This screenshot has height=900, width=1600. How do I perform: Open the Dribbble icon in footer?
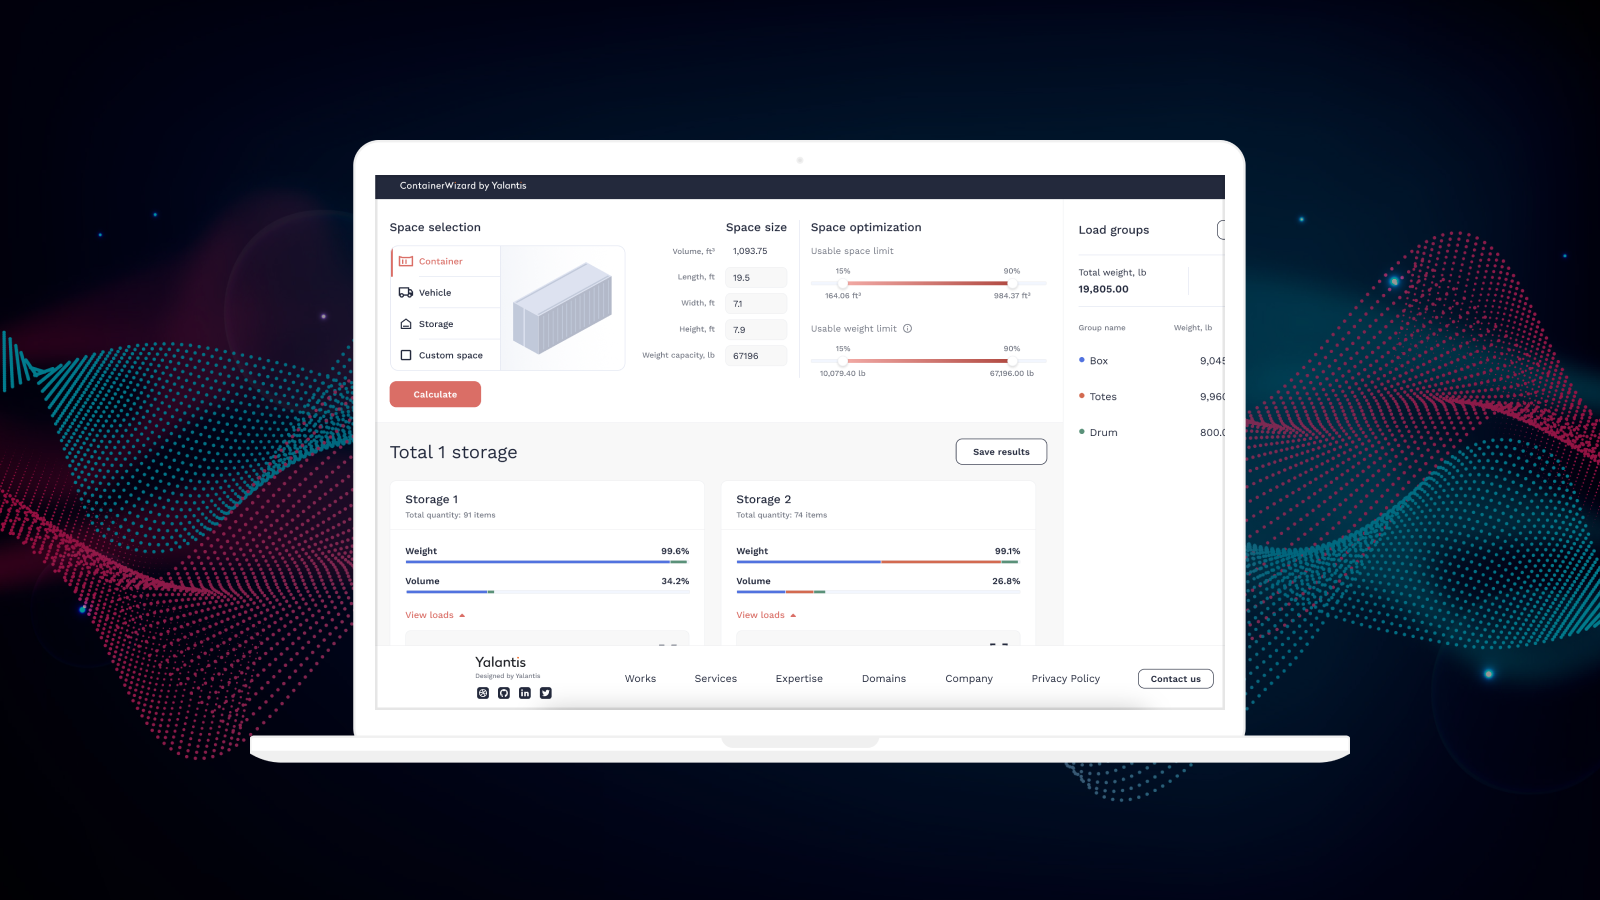point(483,693)
